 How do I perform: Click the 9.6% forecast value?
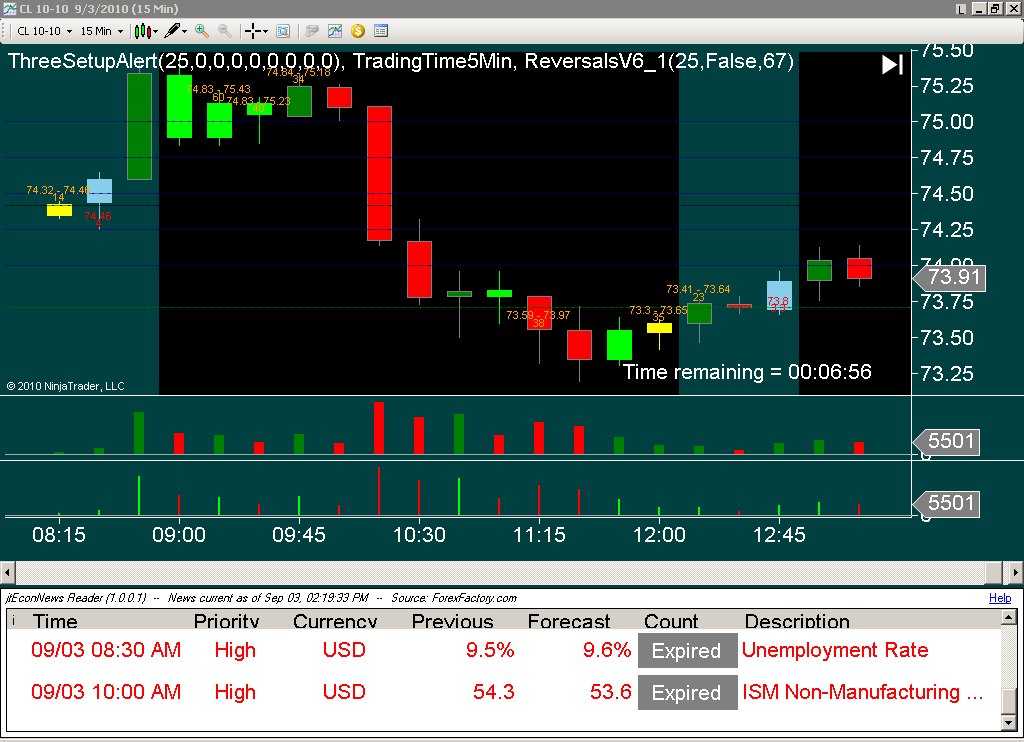coord(607,650)
